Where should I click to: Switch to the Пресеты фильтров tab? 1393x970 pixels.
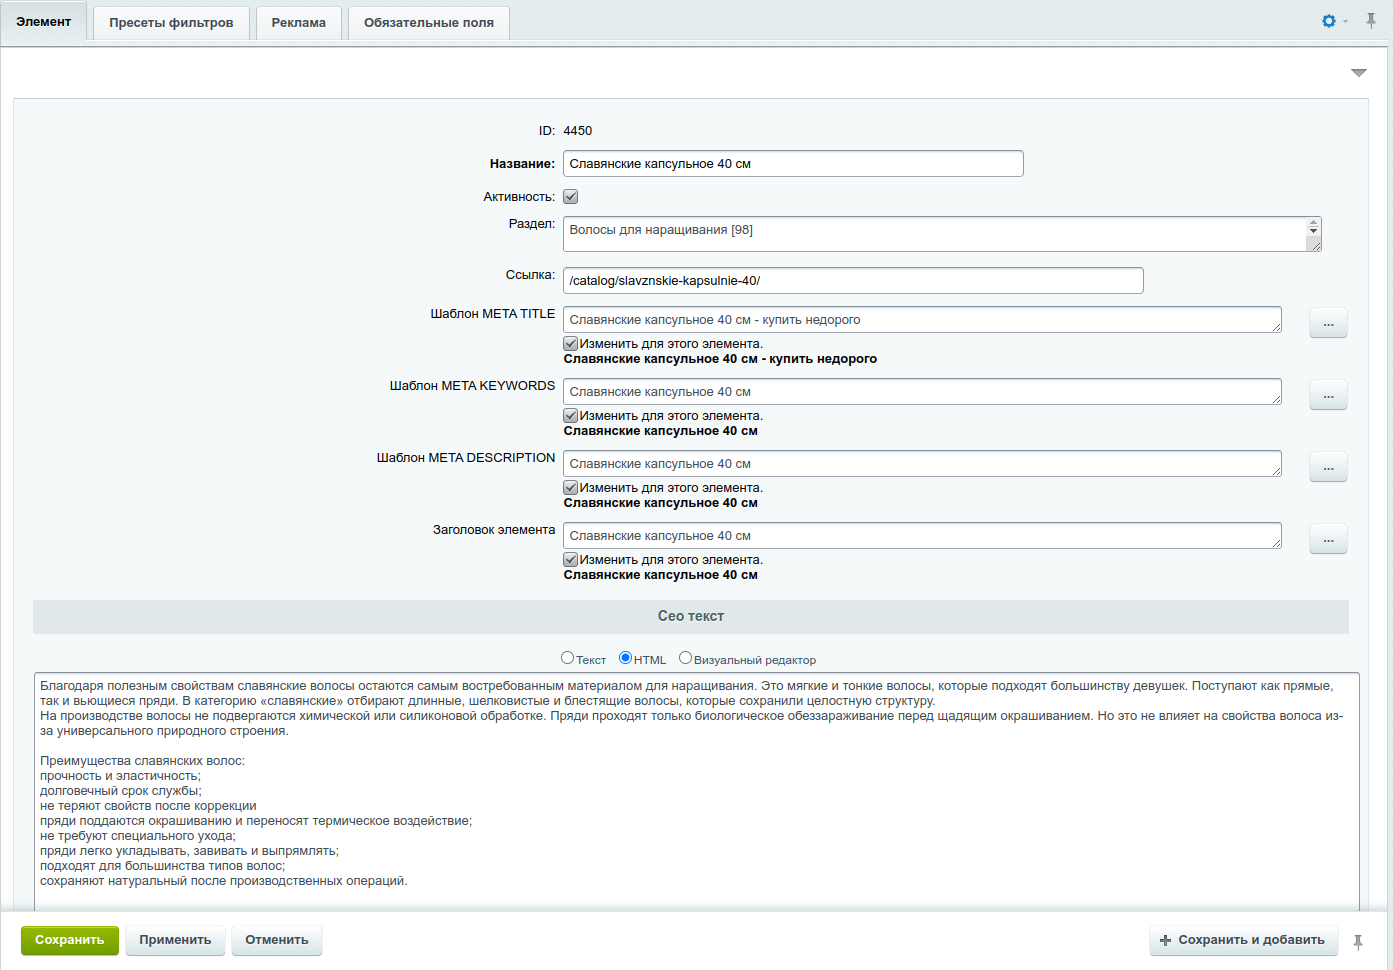click(x=171, y=23)
